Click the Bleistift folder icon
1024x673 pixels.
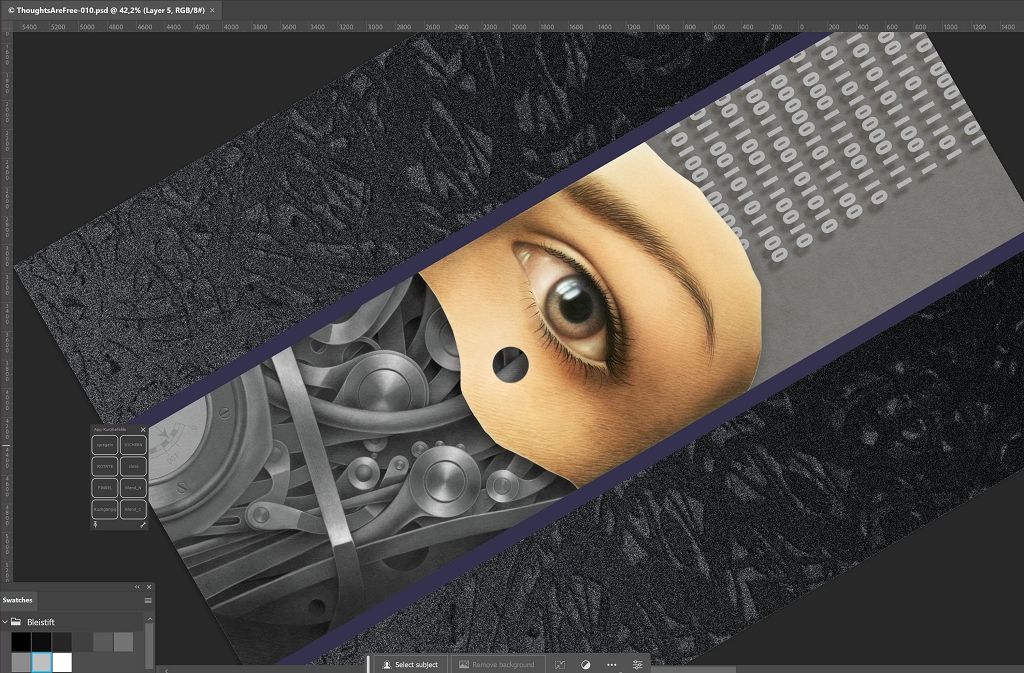(x=16, y=622)
